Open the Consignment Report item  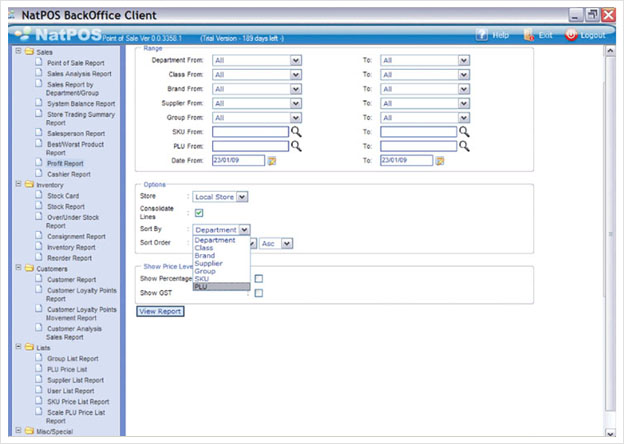tap(76, 236)
